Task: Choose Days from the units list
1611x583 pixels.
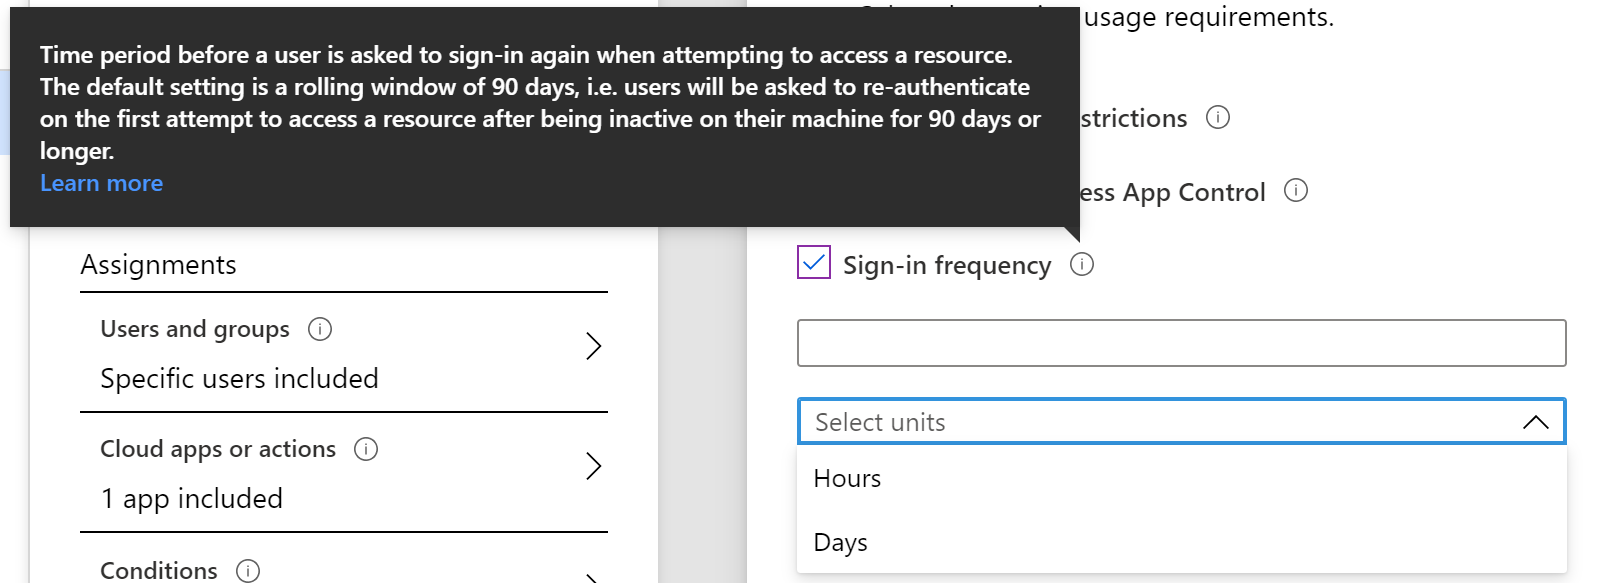Action: 841,543
